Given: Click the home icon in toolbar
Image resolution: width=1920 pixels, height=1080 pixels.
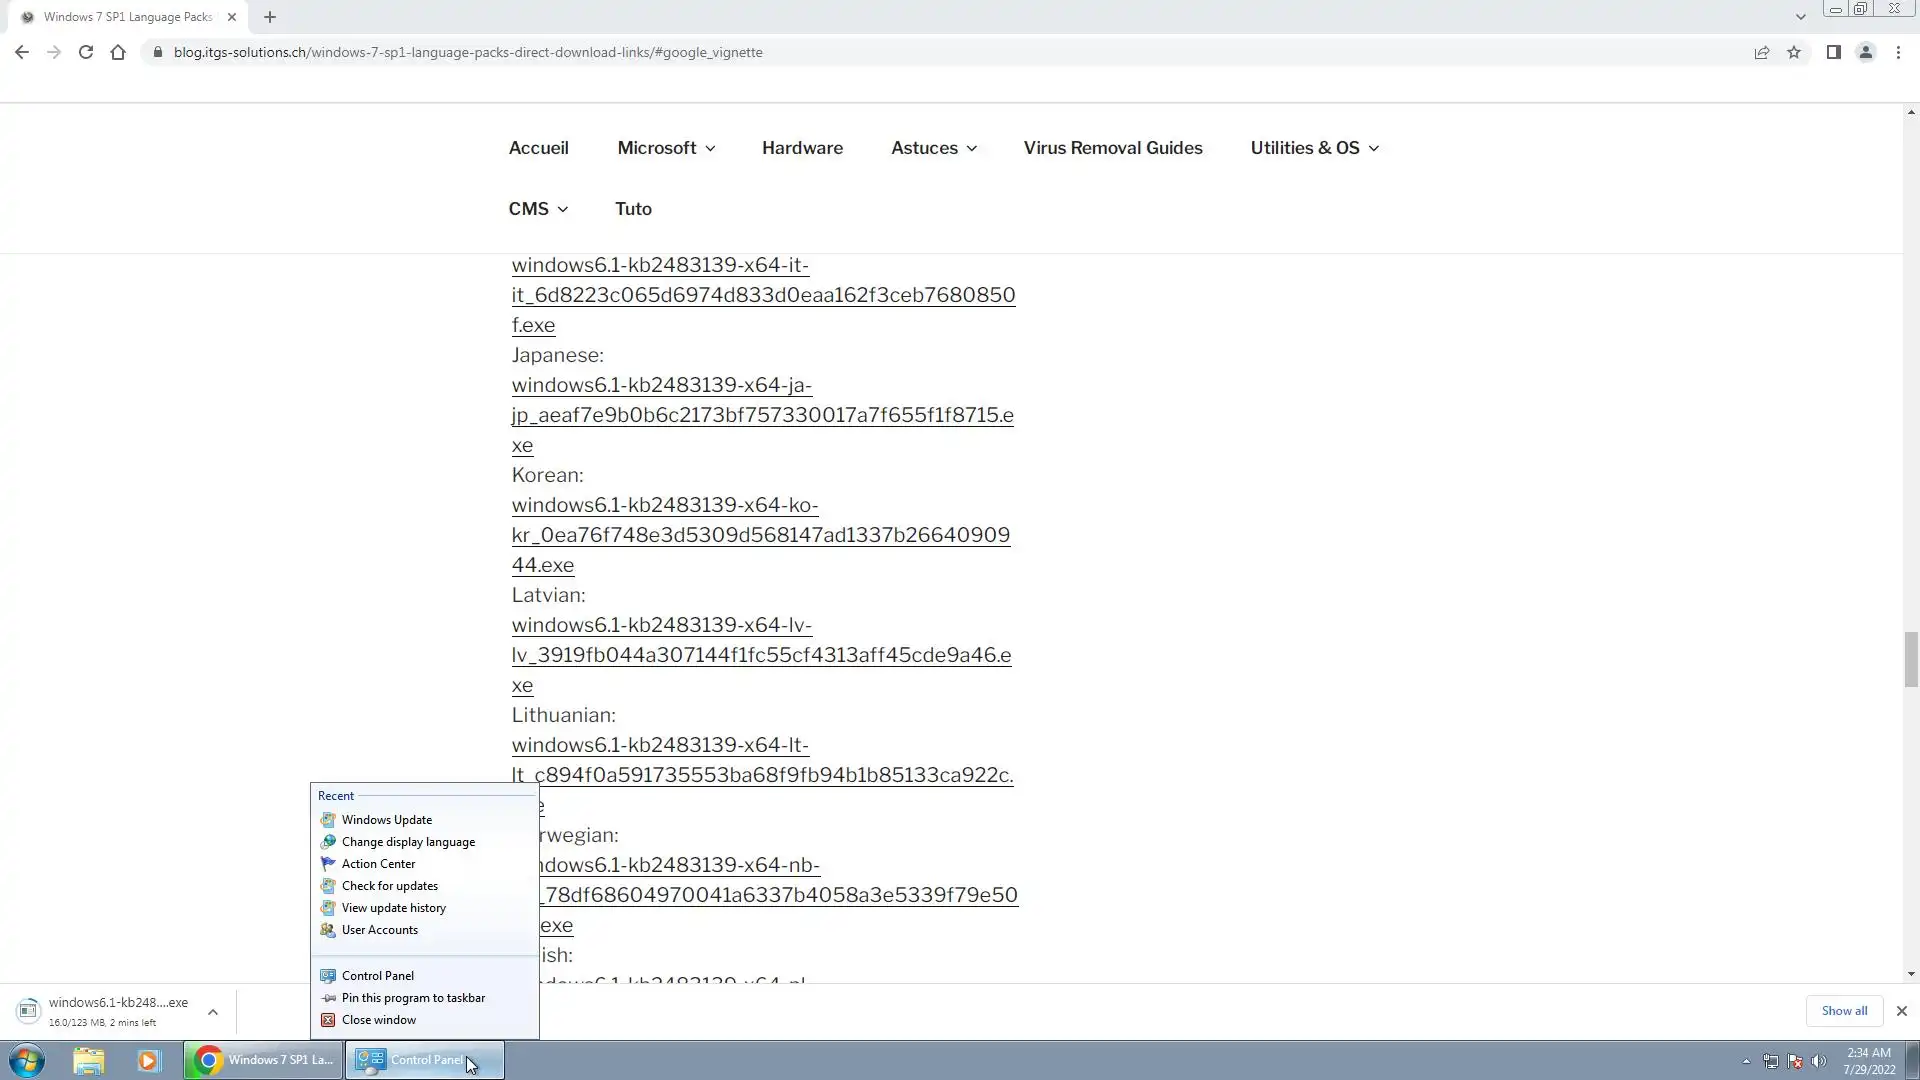Looking at the screenshot, I should [118, 52].
